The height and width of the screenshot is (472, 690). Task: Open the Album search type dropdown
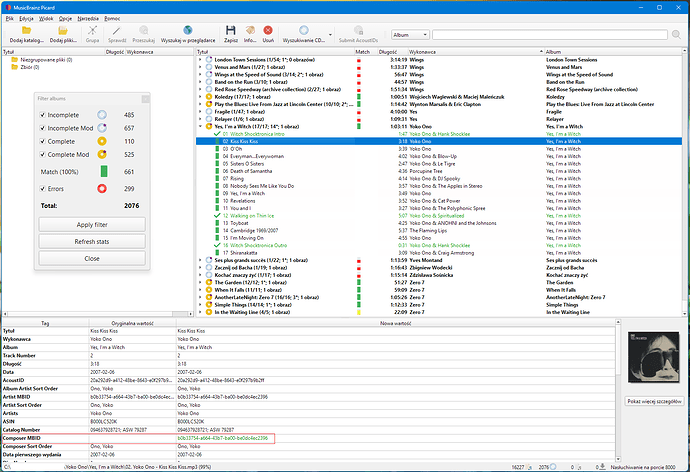tap(414, 34)
